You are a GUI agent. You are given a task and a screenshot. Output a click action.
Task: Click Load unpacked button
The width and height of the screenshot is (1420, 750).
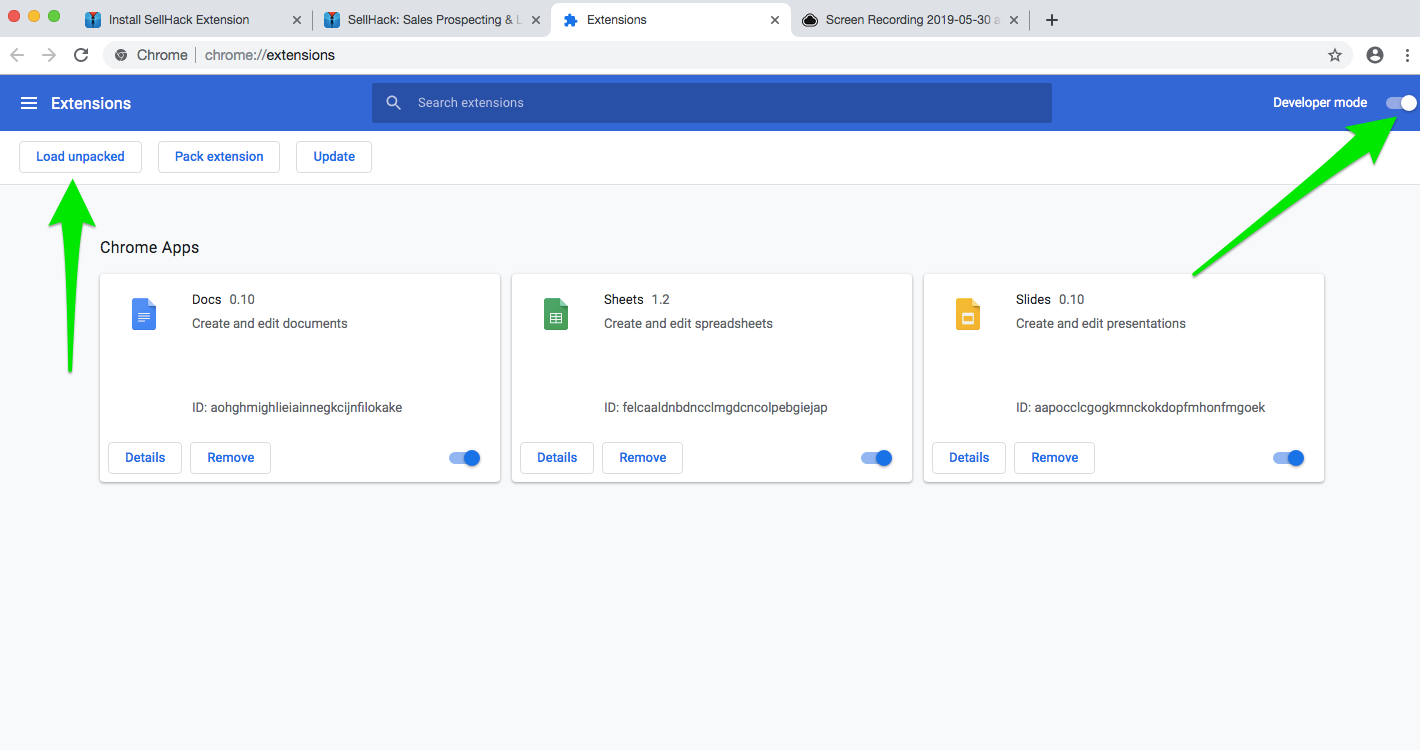(x=80, y=157)
